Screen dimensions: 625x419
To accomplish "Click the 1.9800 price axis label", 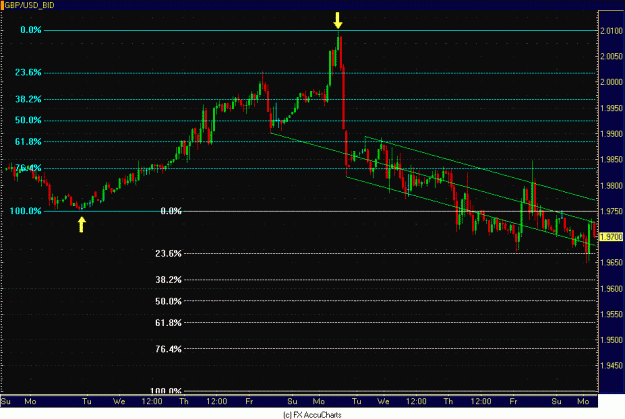I will point(611,186).
